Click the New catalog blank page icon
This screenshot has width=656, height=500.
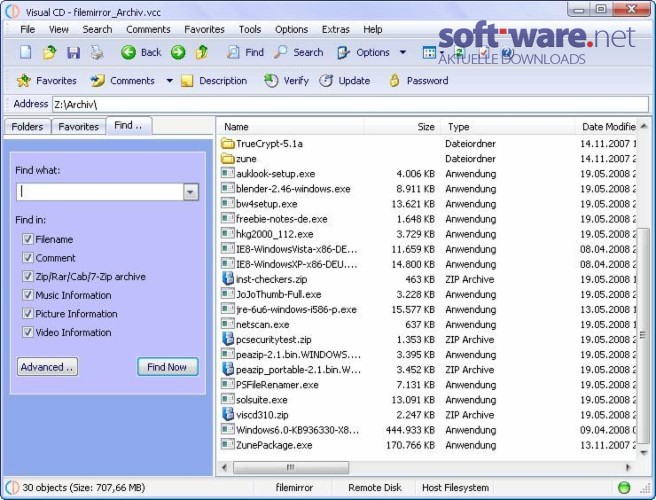(x=26, y=52)
